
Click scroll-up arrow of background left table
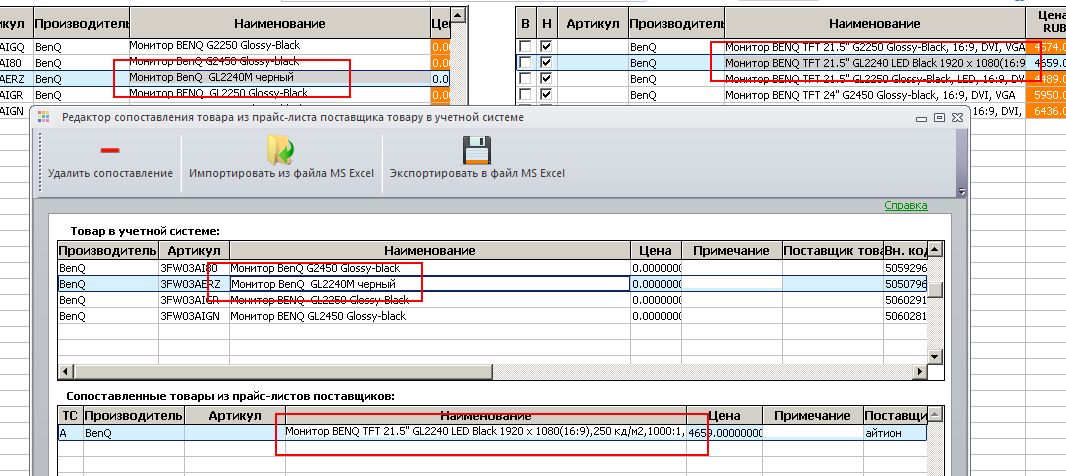pyautogui.click(x=459, y=14)
